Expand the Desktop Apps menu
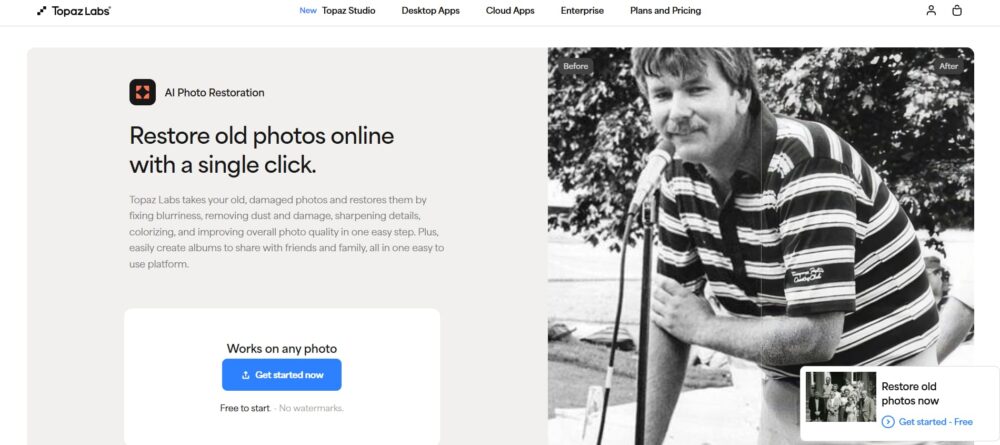 click(x=431, y=11)
